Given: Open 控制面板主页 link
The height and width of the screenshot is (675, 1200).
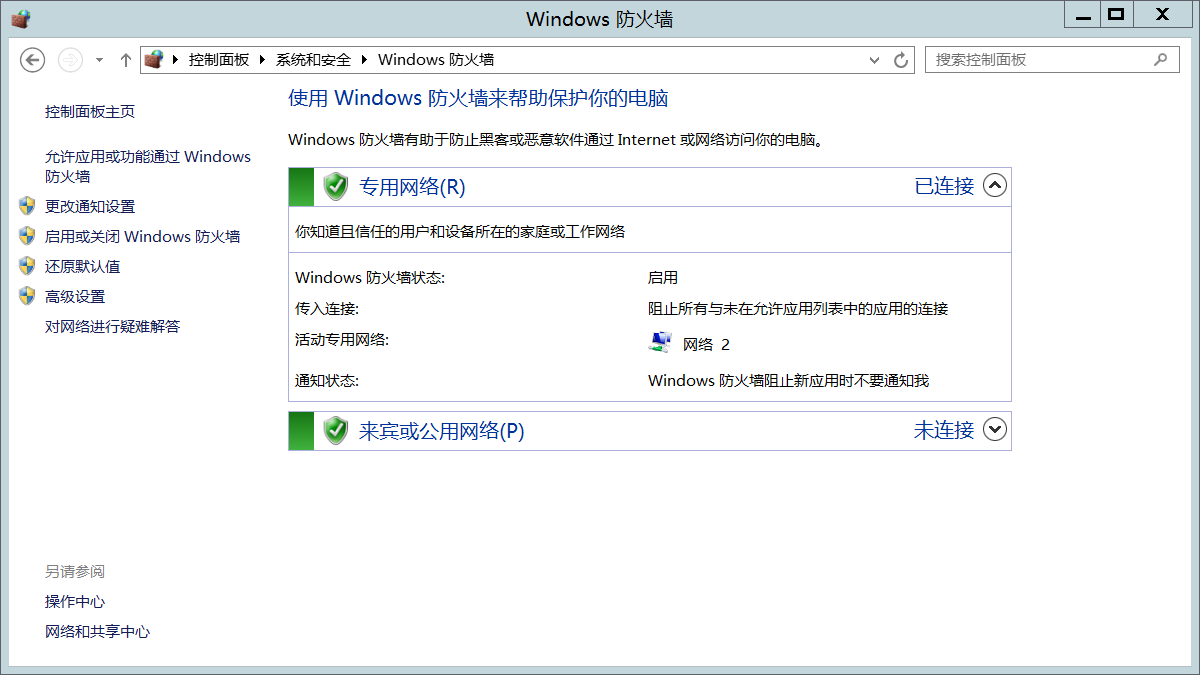Looking at the screenshot, I should (90, 112).
